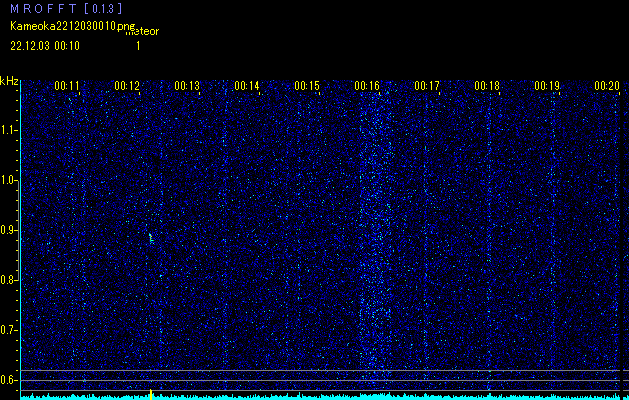Click the meteor count value 1
The image size is (629, 400).
(x=138, y=46)
